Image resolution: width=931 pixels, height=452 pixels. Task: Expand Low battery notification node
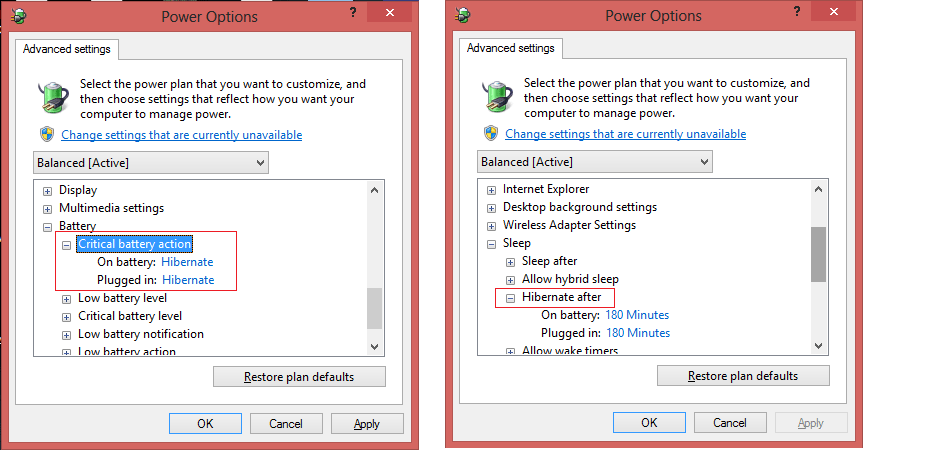coord(66,334)
